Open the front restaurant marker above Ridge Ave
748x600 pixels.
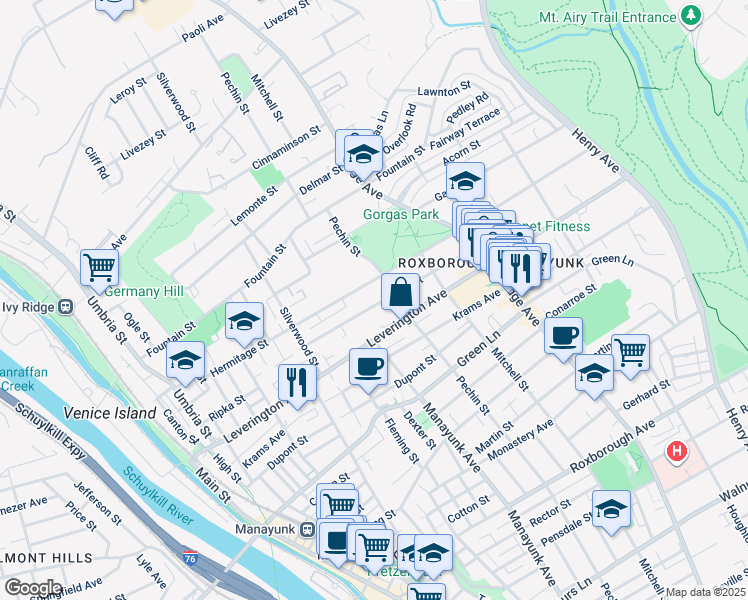click(x=521, y=270)
